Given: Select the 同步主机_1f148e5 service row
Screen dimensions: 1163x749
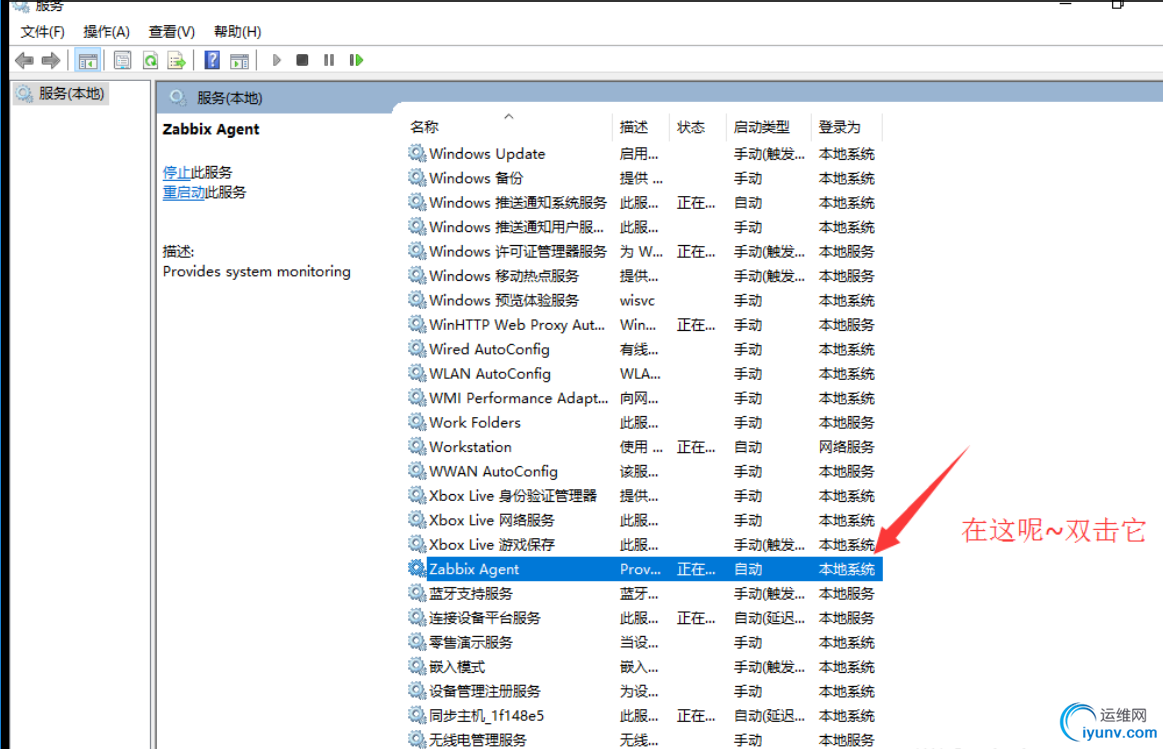Looking at the screenshot, I should (644, 716).
